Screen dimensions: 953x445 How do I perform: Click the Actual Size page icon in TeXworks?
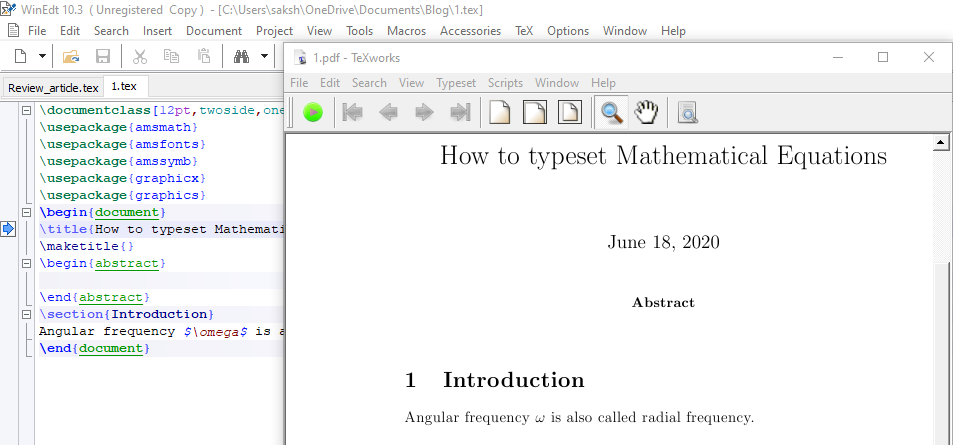pyautogui.click(x=499, y=112)
